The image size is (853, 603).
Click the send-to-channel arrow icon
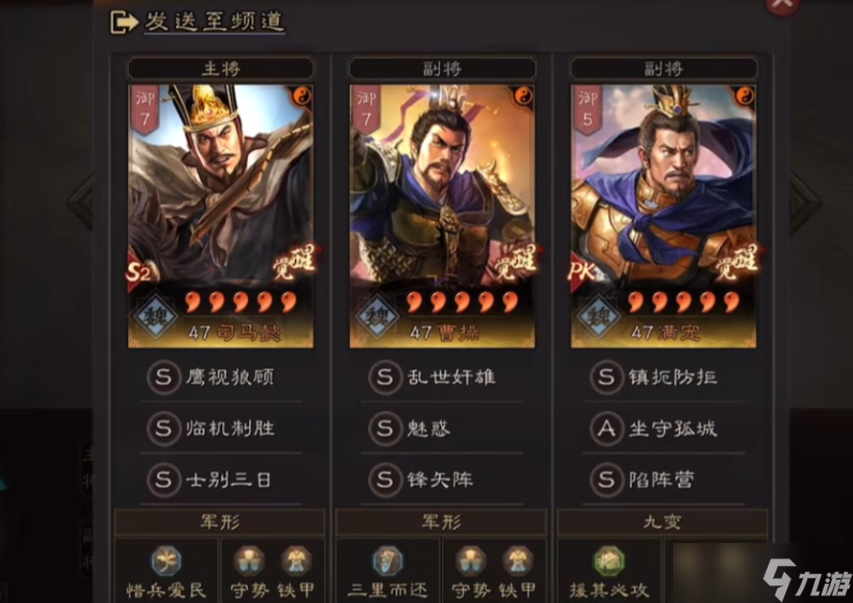pos(123,22)
